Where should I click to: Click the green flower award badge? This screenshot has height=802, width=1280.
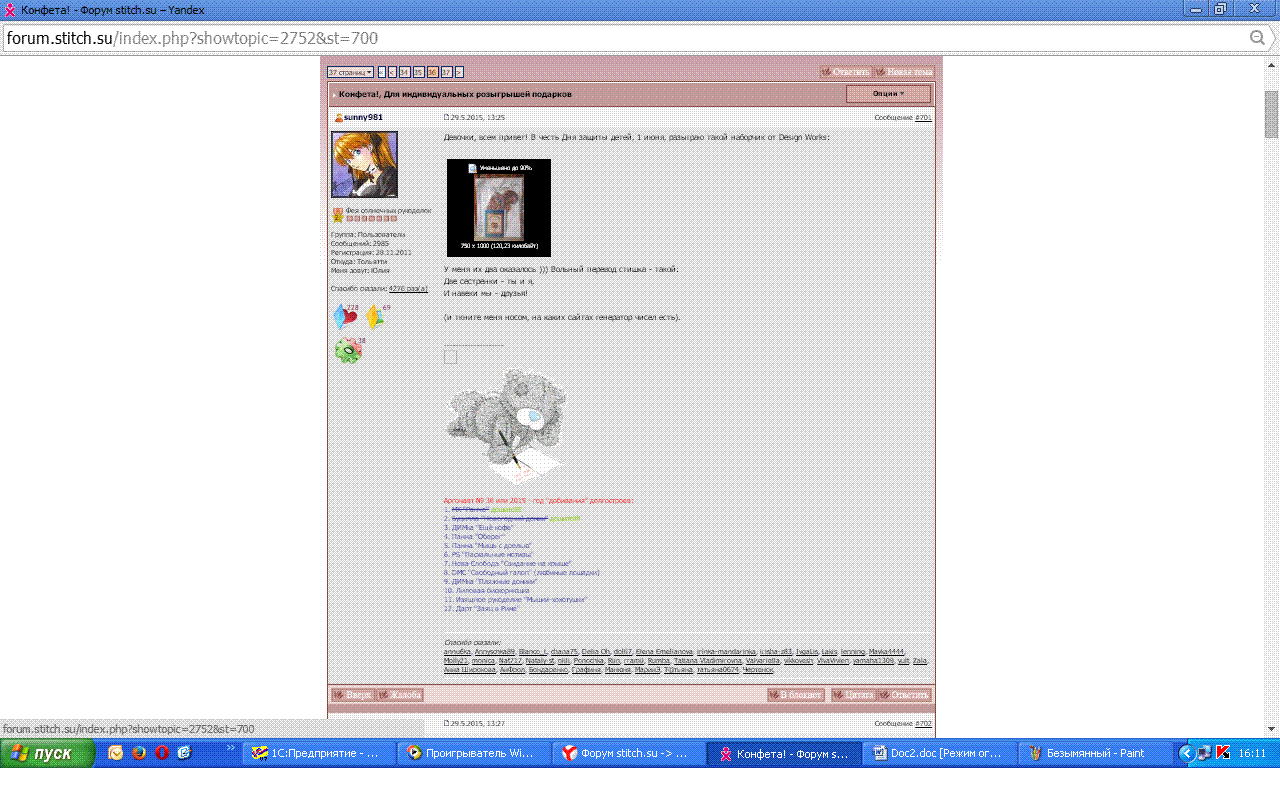348,350
